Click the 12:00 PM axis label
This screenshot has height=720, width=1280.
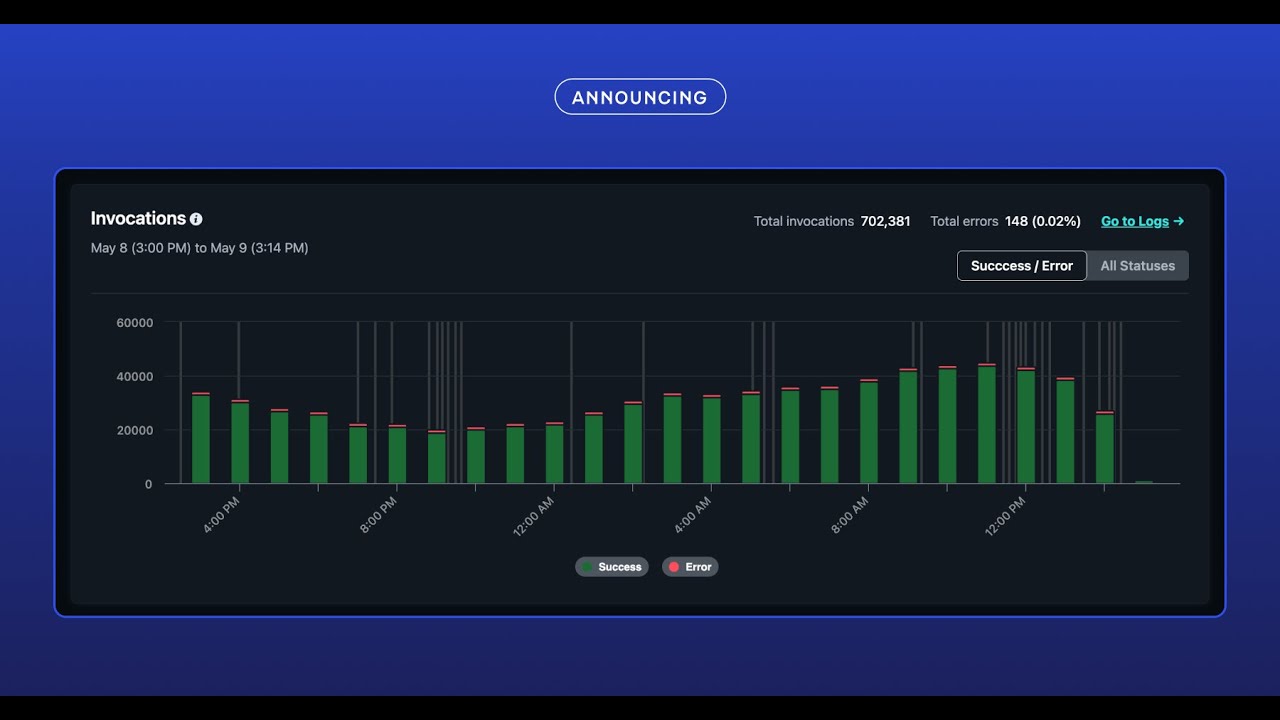pyautogui.click(x=1005, y=518)
